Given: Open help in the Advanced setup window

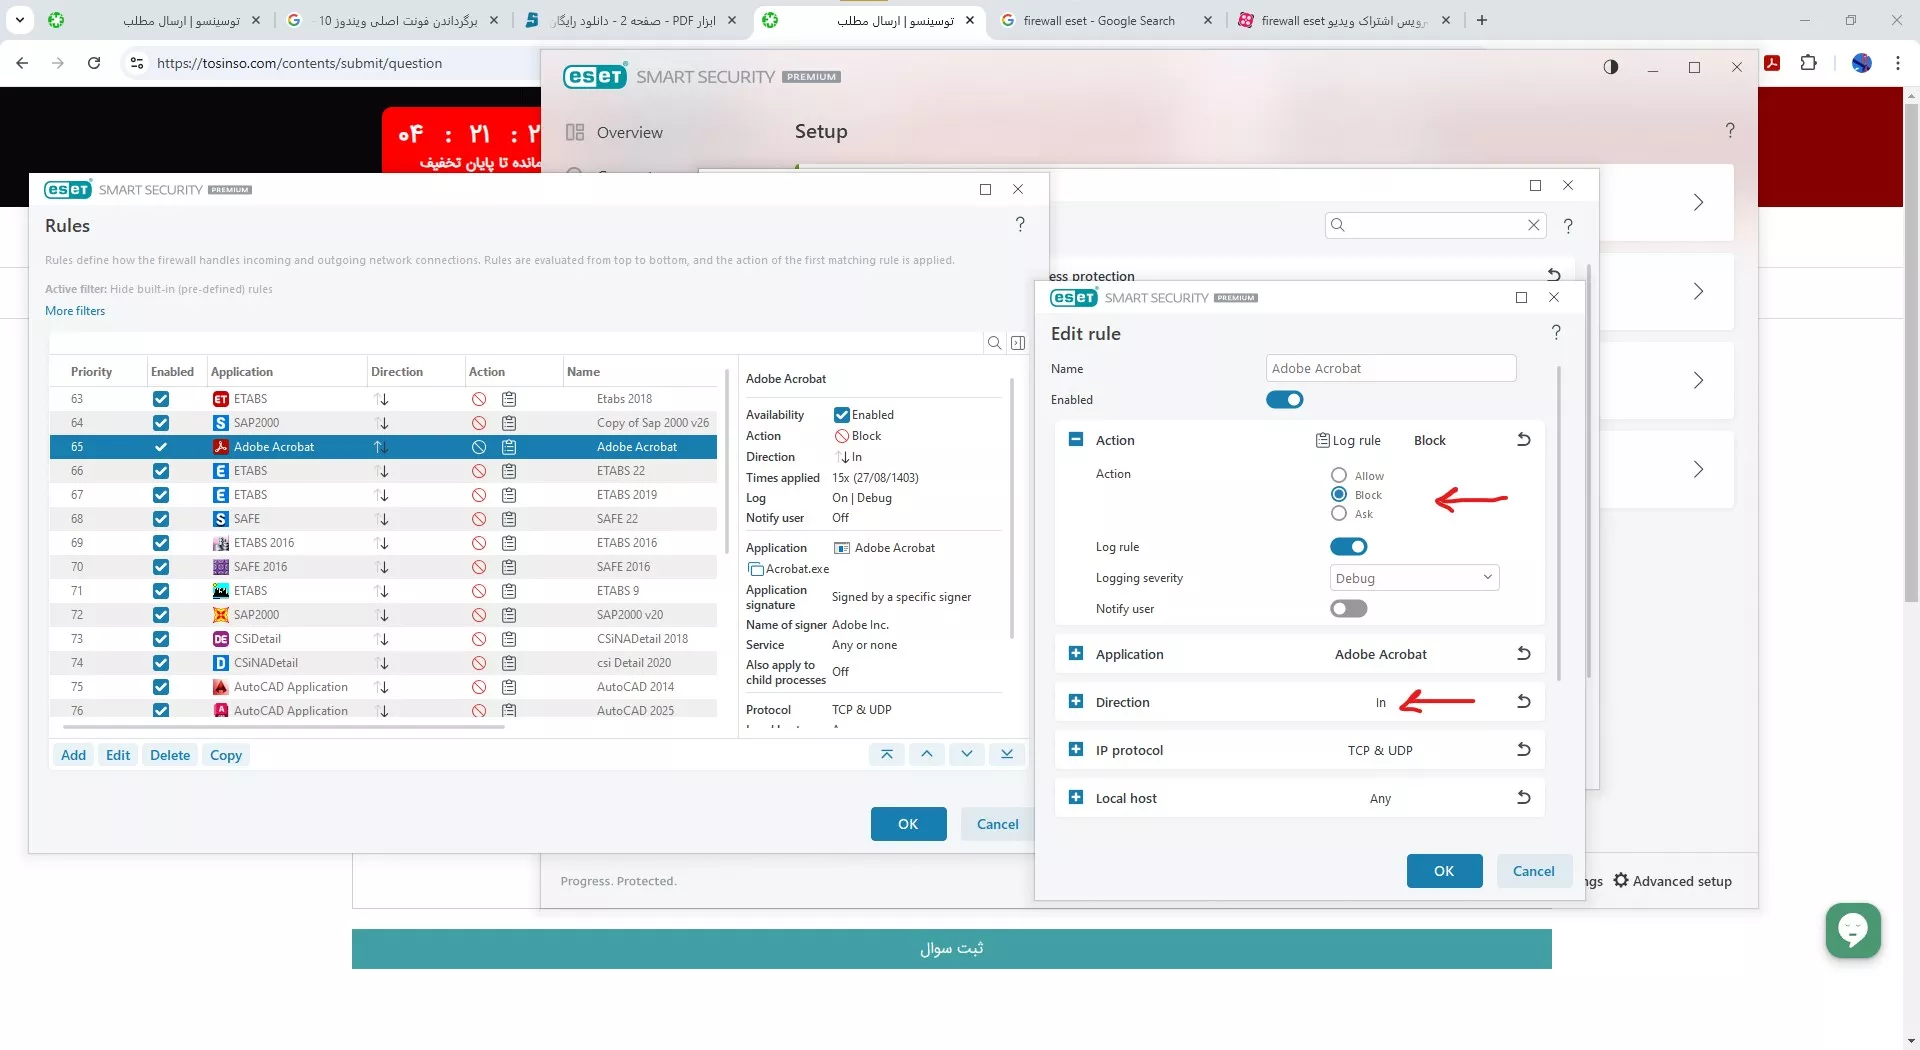Looking at the screenshot, I should tap(1568, 226).
